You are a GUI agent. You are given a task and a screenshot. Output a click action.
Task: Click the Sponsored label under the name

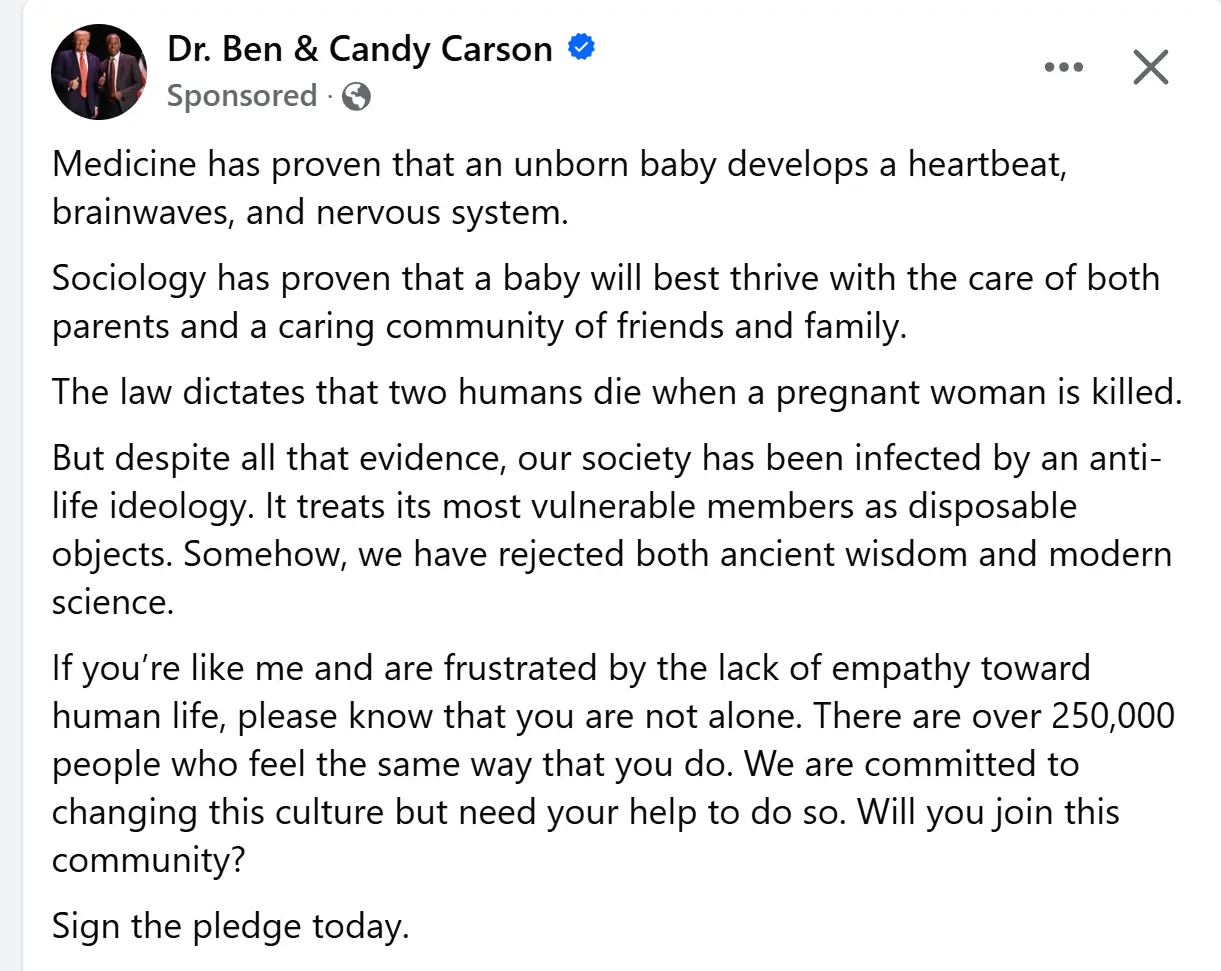[241, 96]
